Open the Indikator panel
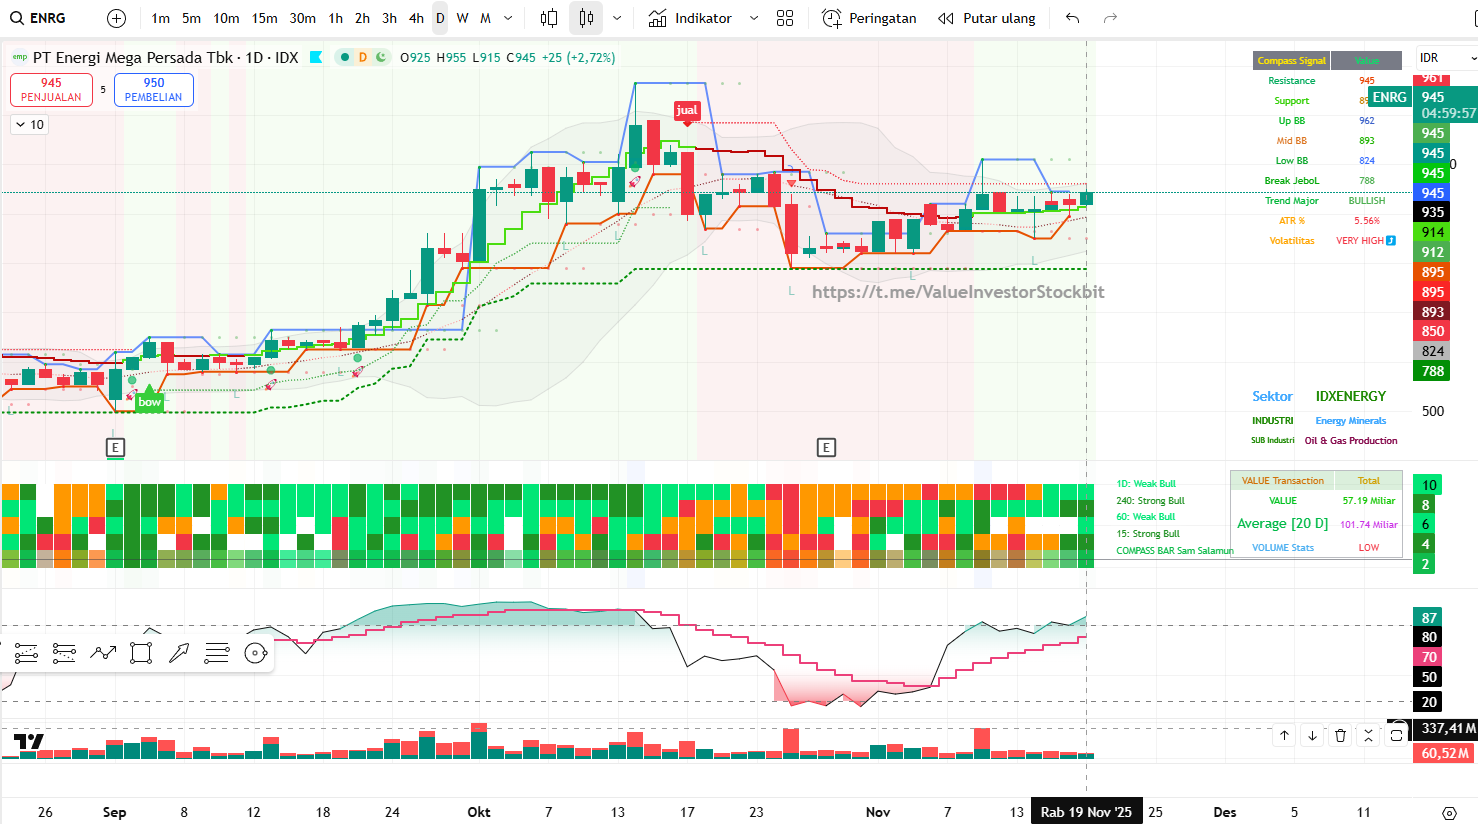Screen dimensions: 1478x824 pyautogui.click(x=690, y=18)
